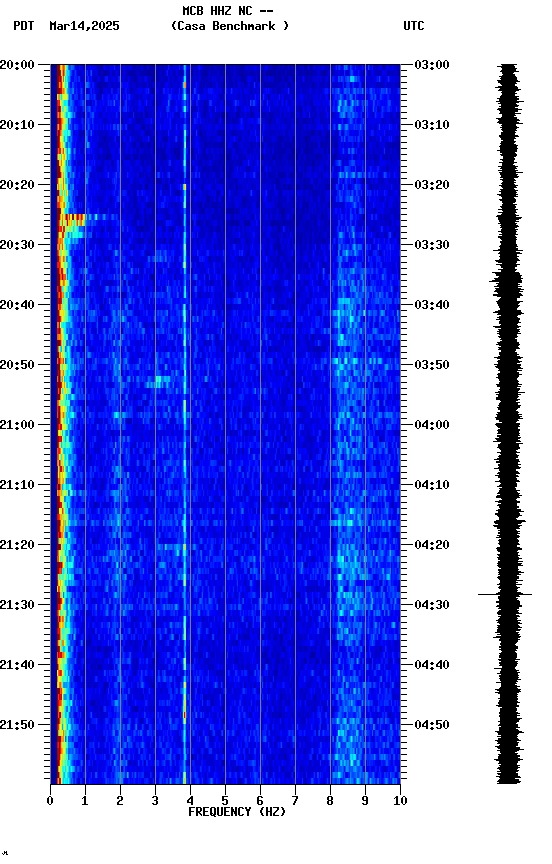This screenshot has height=864, width=552.
Task: Click the 04:50 UTC time label
Action: click(x=432, y=725)
